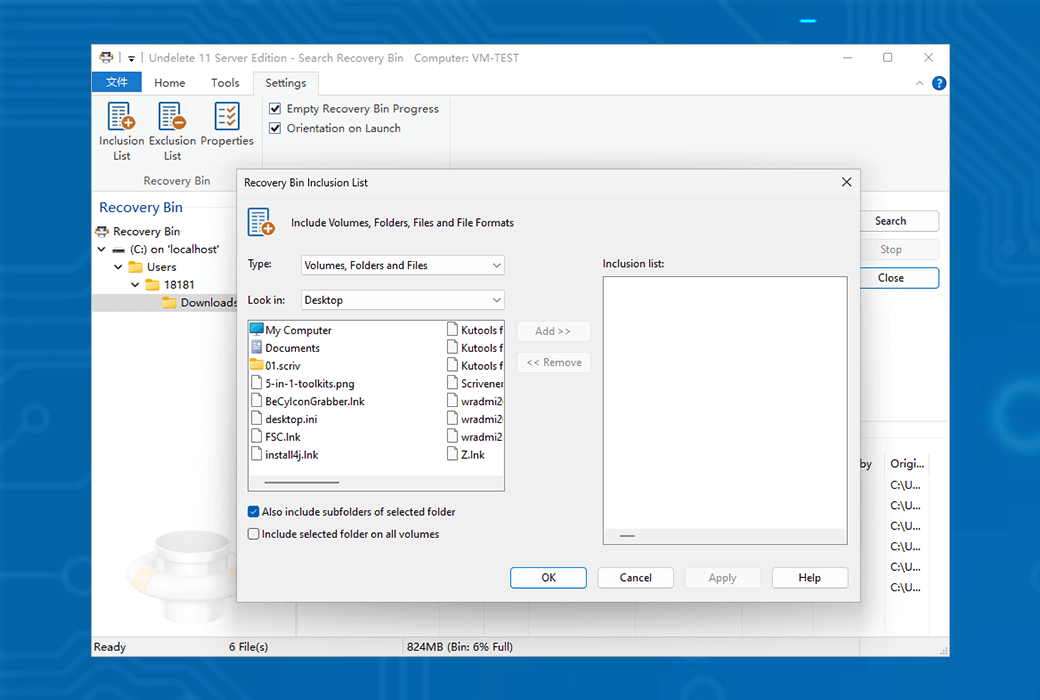Collapse the Users tree node

click(x=119, y=267)
